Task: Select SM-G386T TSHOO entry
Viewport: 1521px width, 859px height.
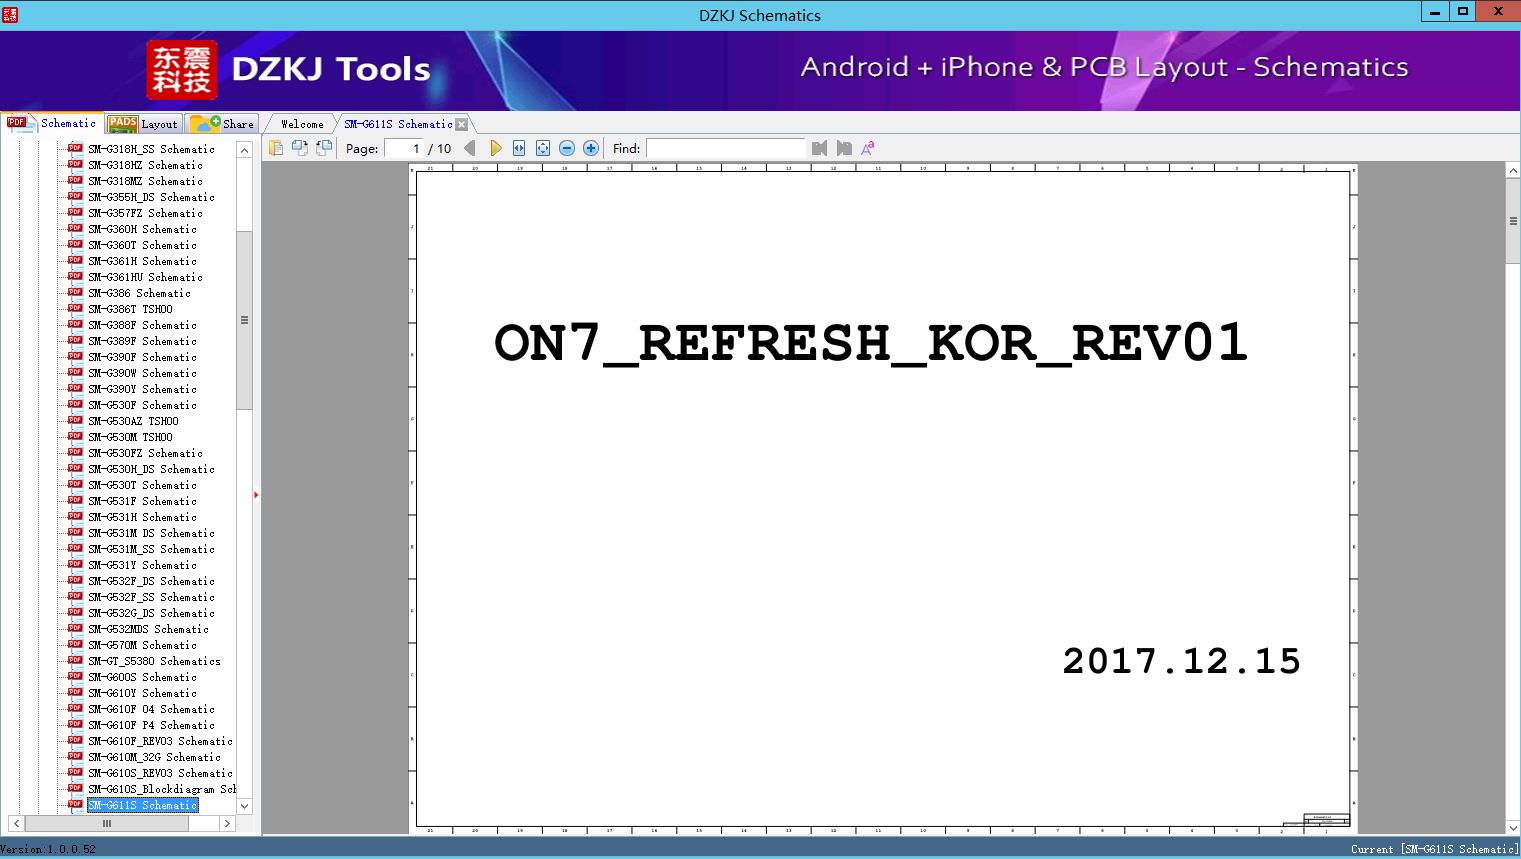Action: click(130, 309)
